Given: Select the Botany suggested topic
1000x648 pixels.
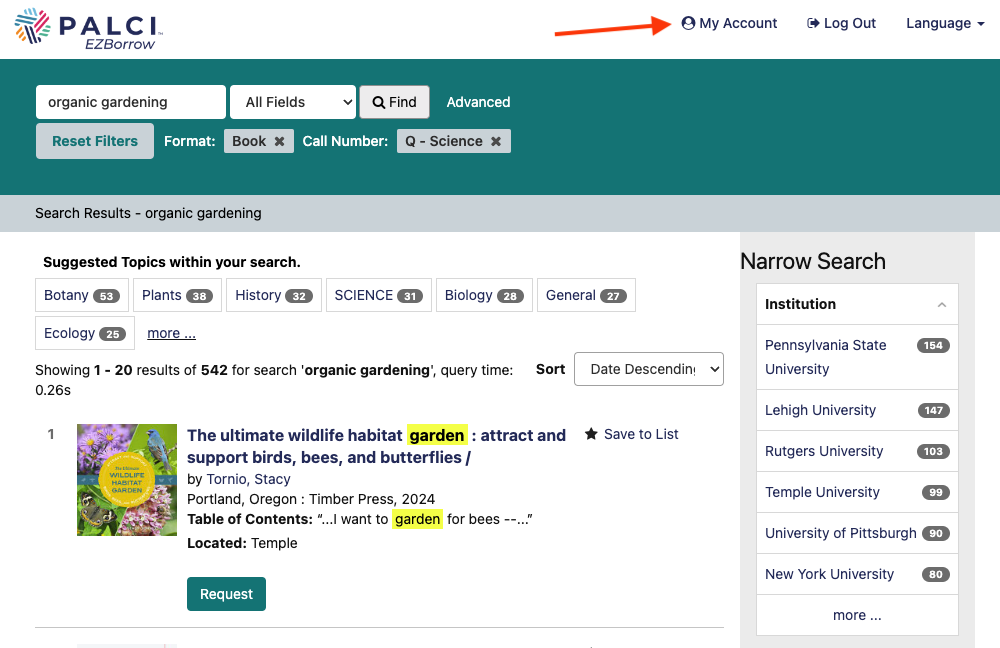Looking at the screenshot, I should click(x=81, y=295).
